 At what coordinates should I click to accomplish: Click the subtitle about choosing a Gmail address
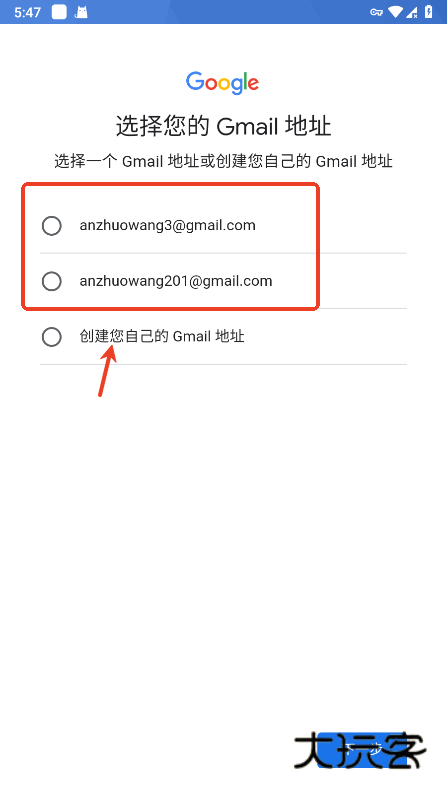pyautogui.click(x=223, y=162)
